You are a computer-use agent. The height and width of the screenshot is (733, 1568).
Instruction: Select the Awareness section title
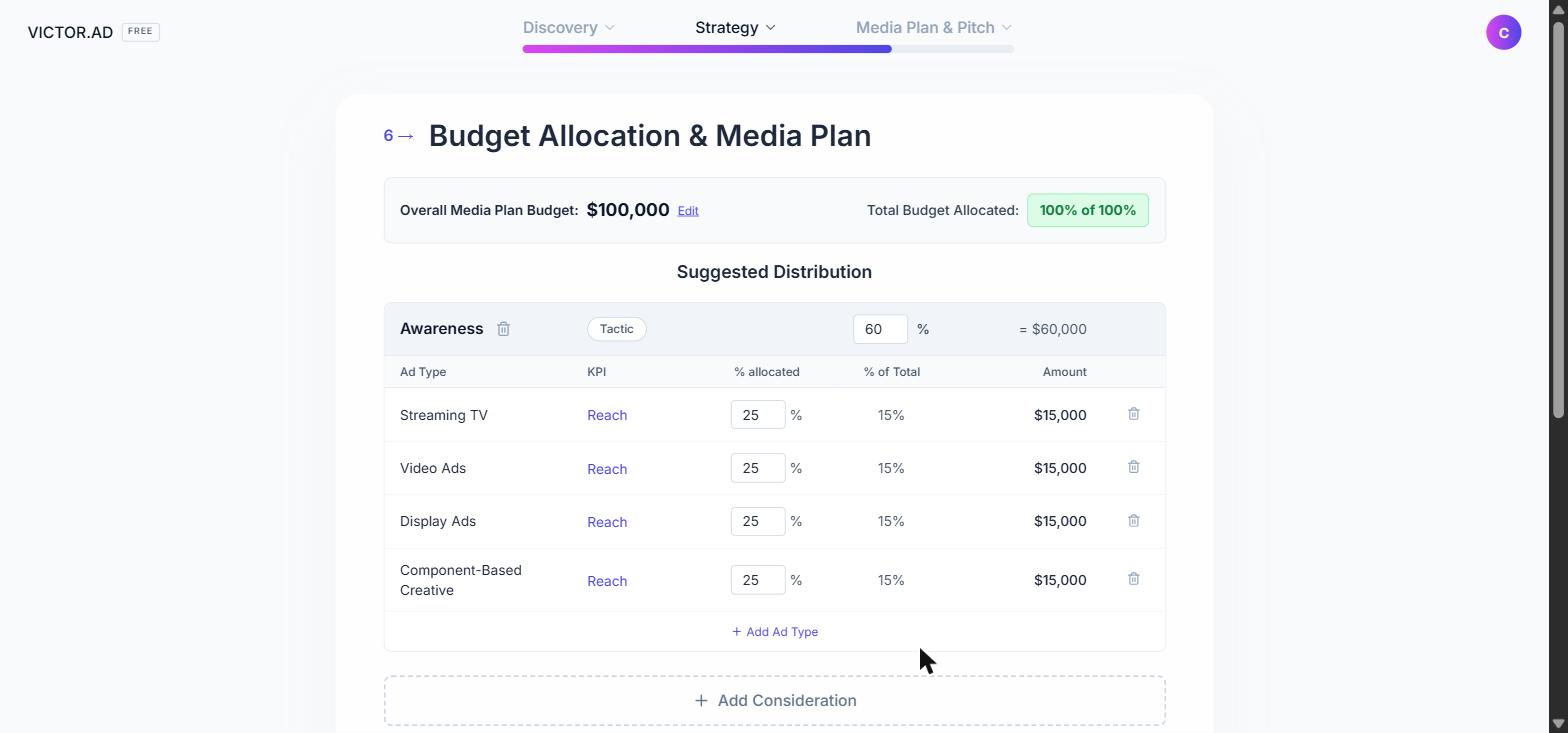[x=441, y=329]
